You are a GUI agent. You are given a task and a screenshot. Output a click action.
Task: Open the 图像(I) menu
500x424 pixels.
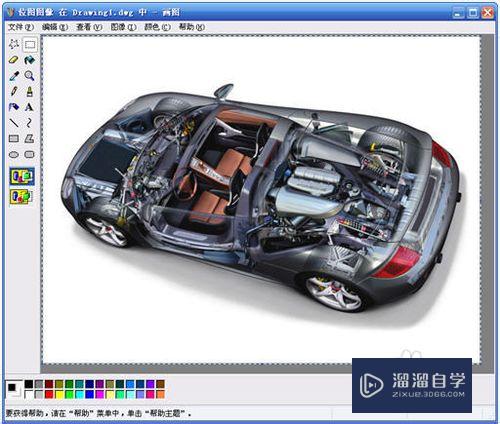(x=123, y=27)
